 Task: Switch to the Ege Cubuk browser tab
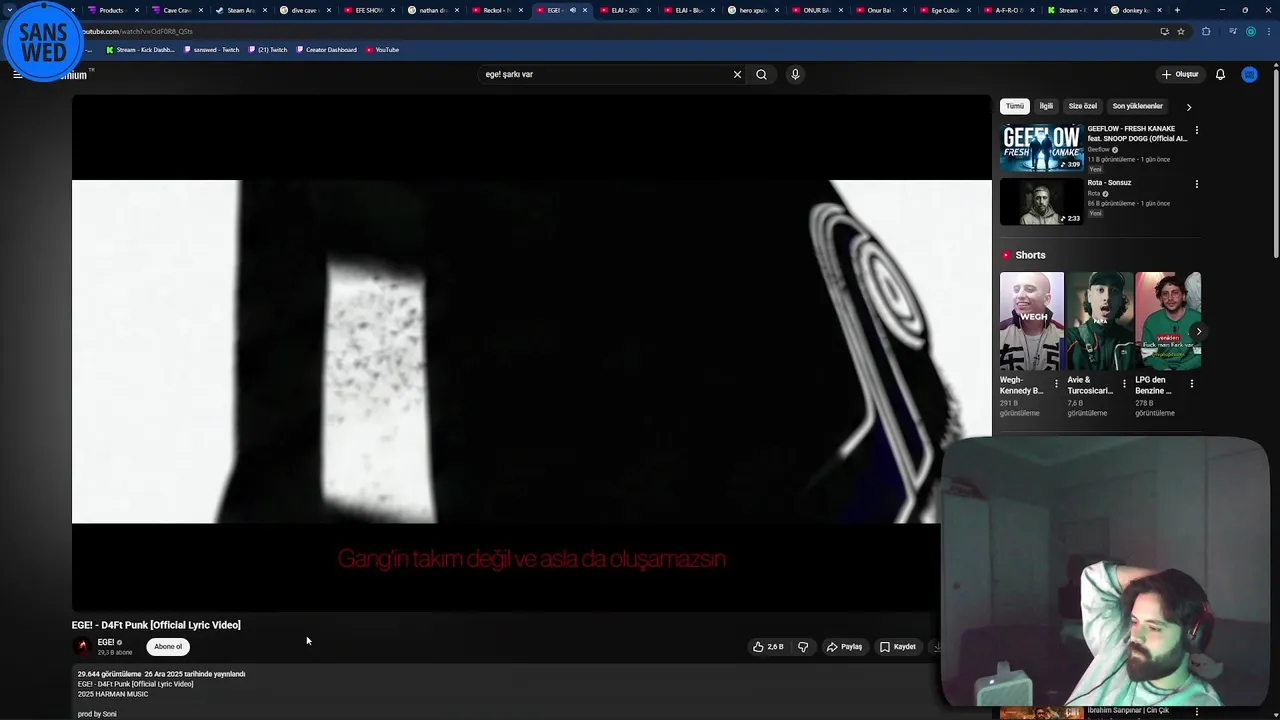point(939,10)
